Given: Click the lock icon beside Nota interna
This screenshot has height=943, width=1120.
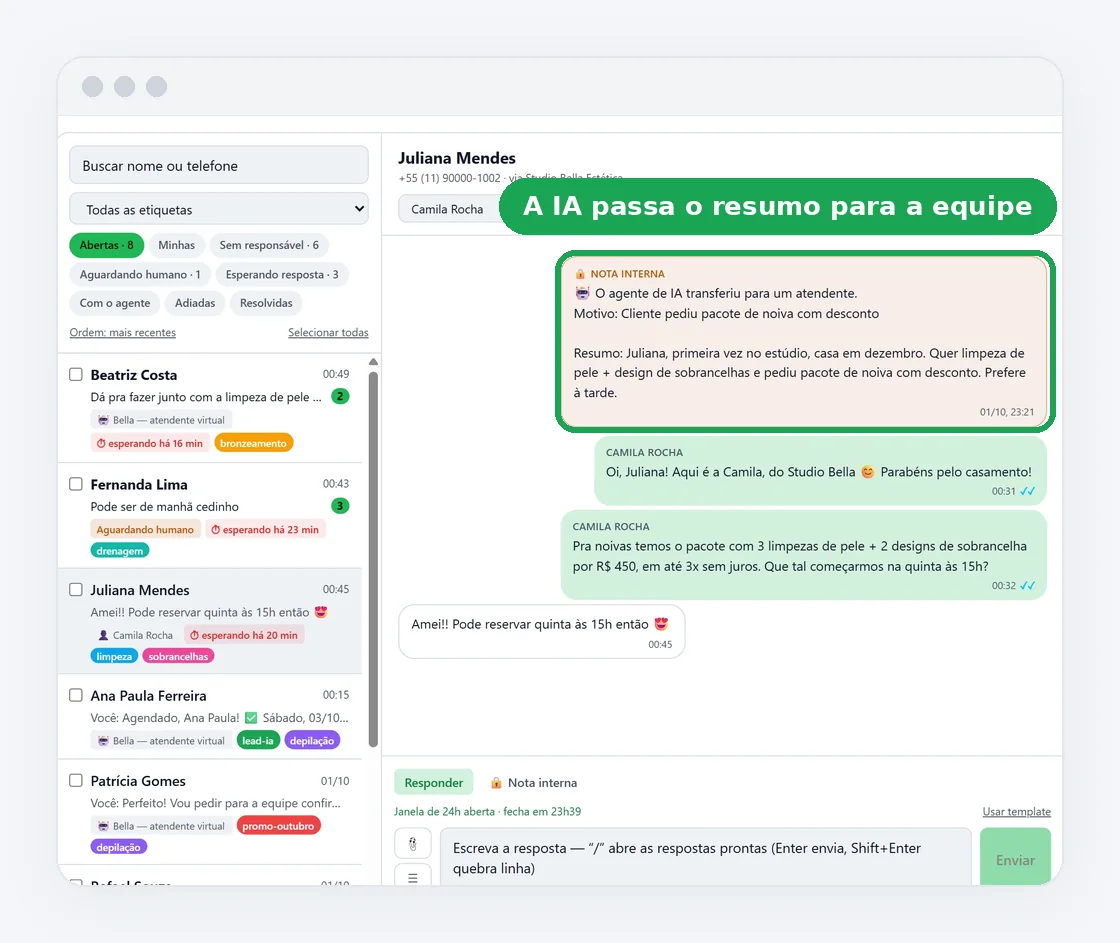Looking at the screenshot, I should [496, 783].
